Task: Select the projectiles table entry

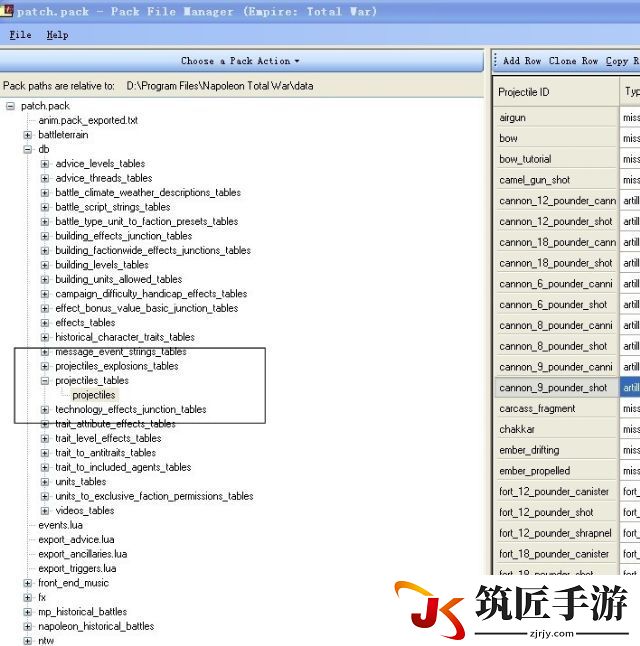Action: click(x=94, y=395)
